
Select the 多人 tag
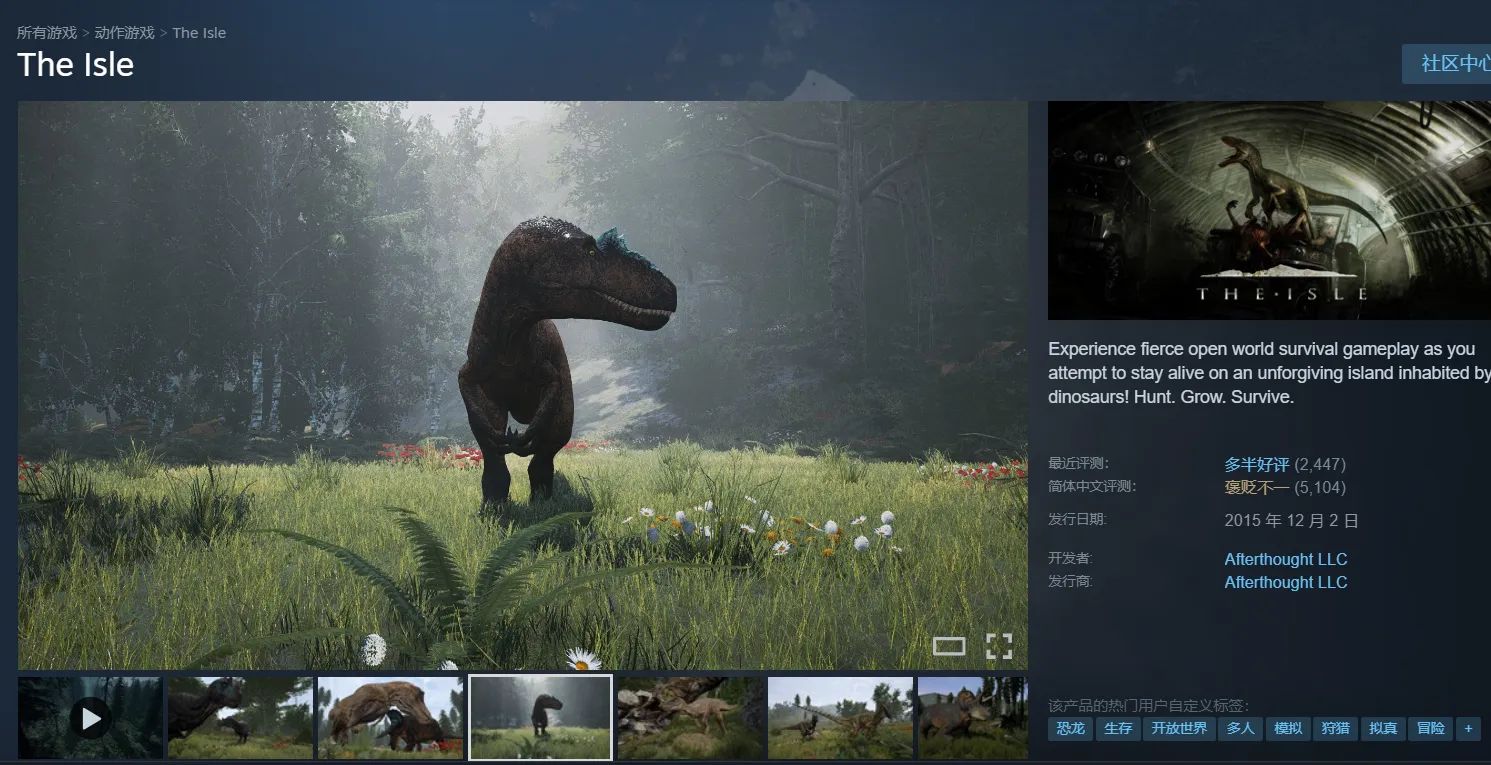(x=1241, y=729)
